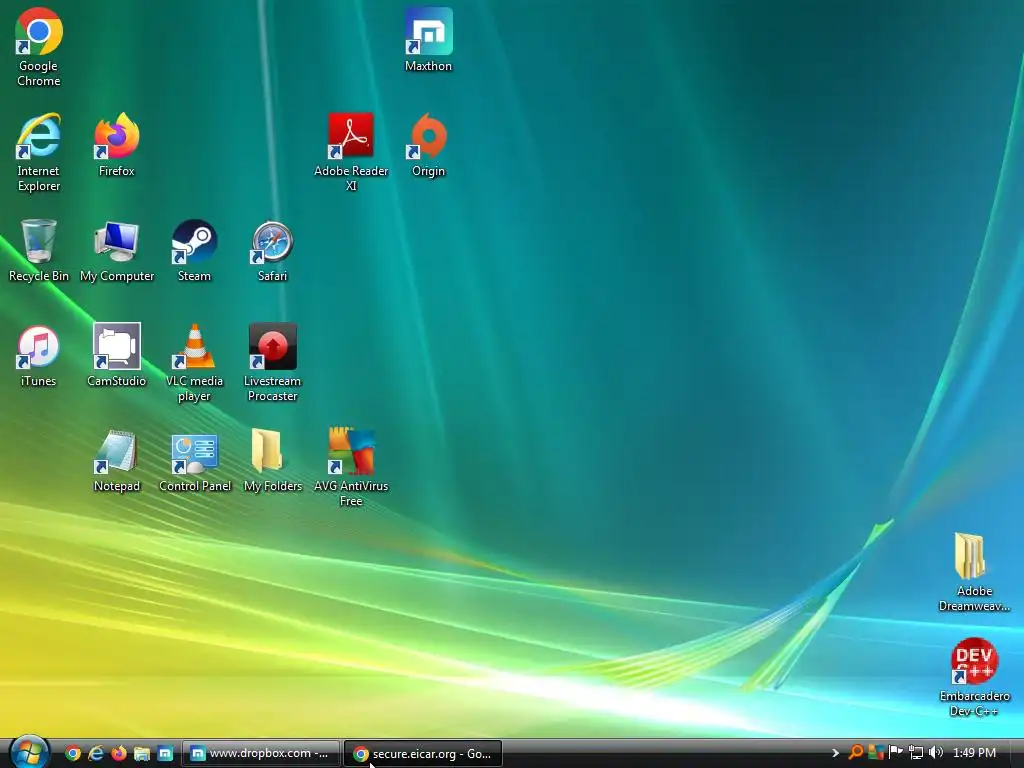Select the My Folders folder icon
Screen dimensions: 1024x768
click(272, 460)
